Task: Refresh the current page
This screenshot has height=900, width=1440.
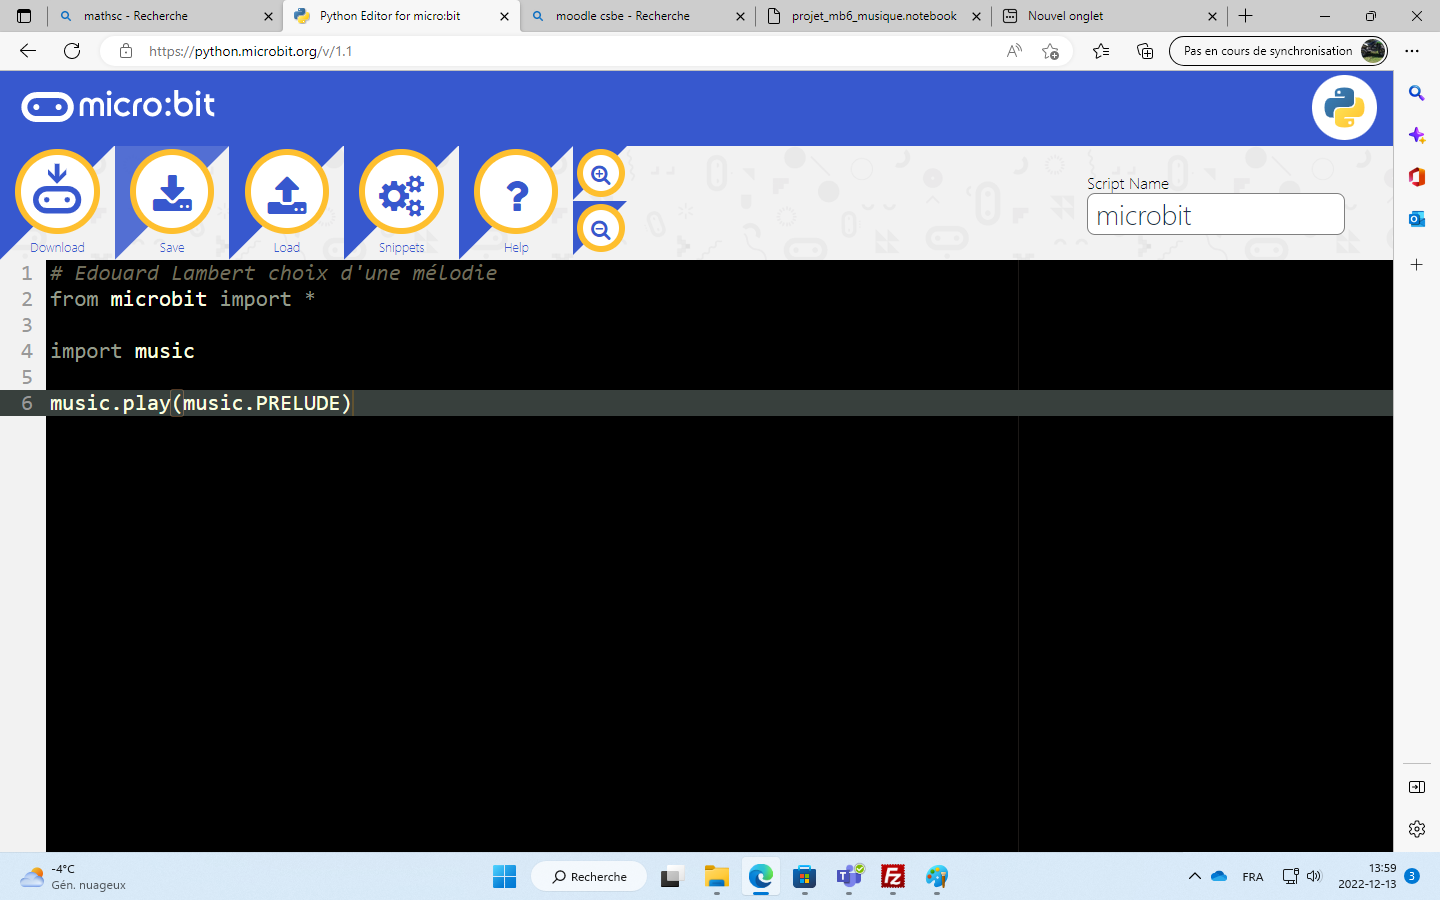Action: pos(72,51)
